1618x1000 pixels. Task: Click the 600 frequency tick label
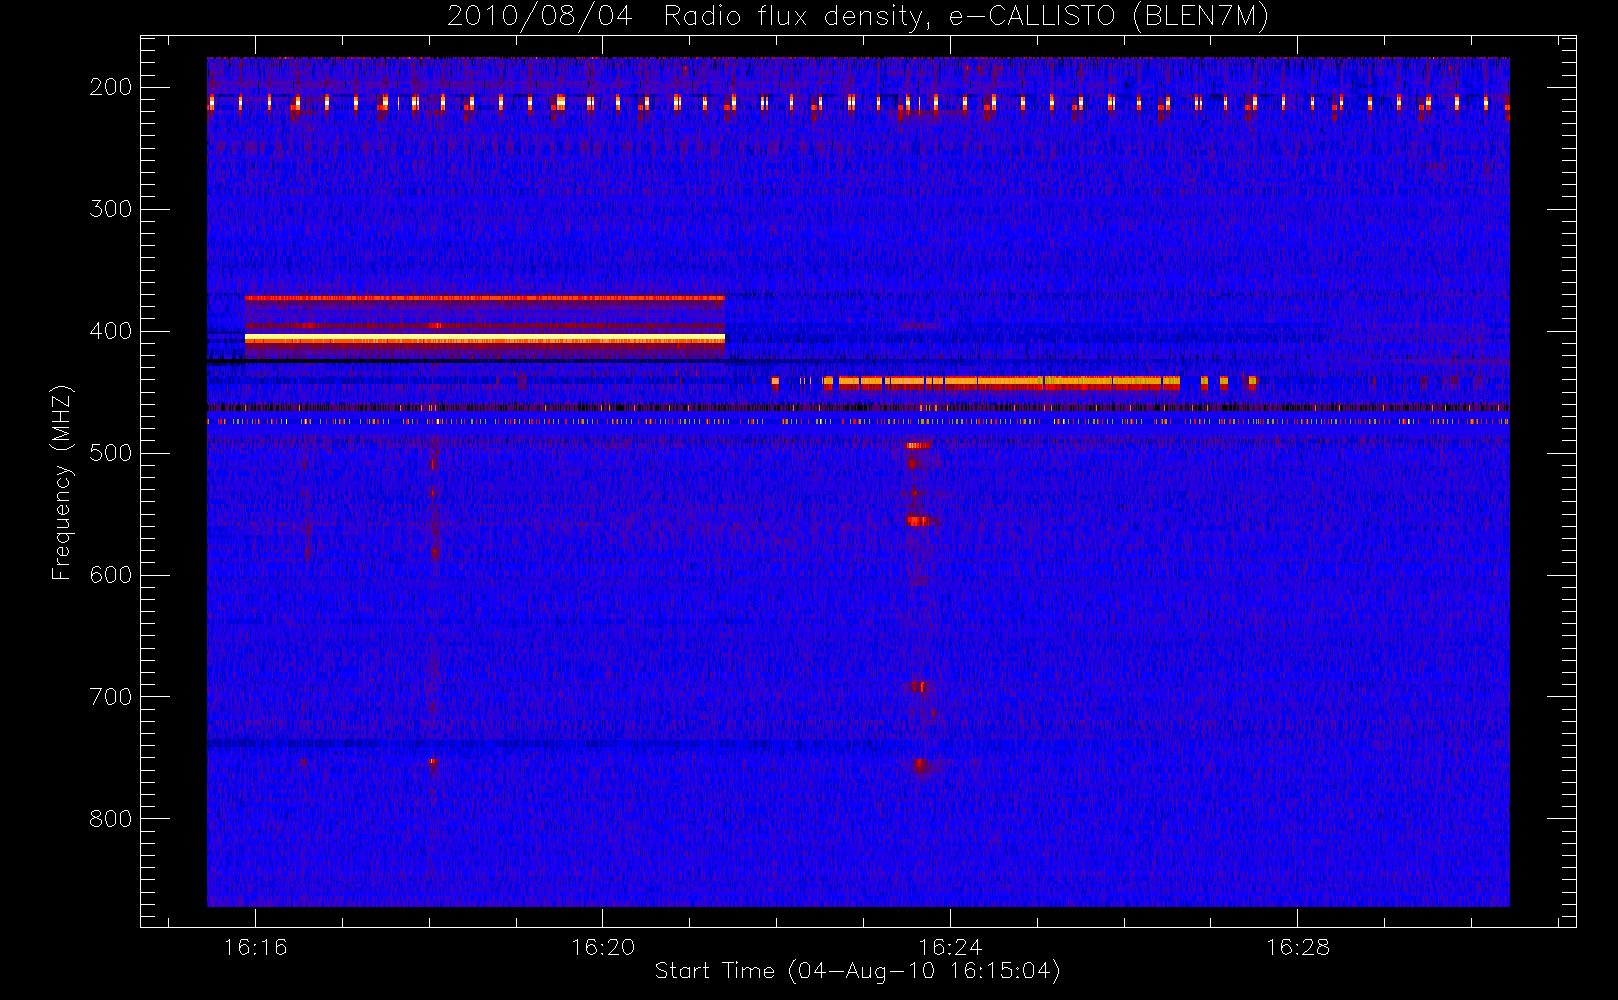(110, 575)
